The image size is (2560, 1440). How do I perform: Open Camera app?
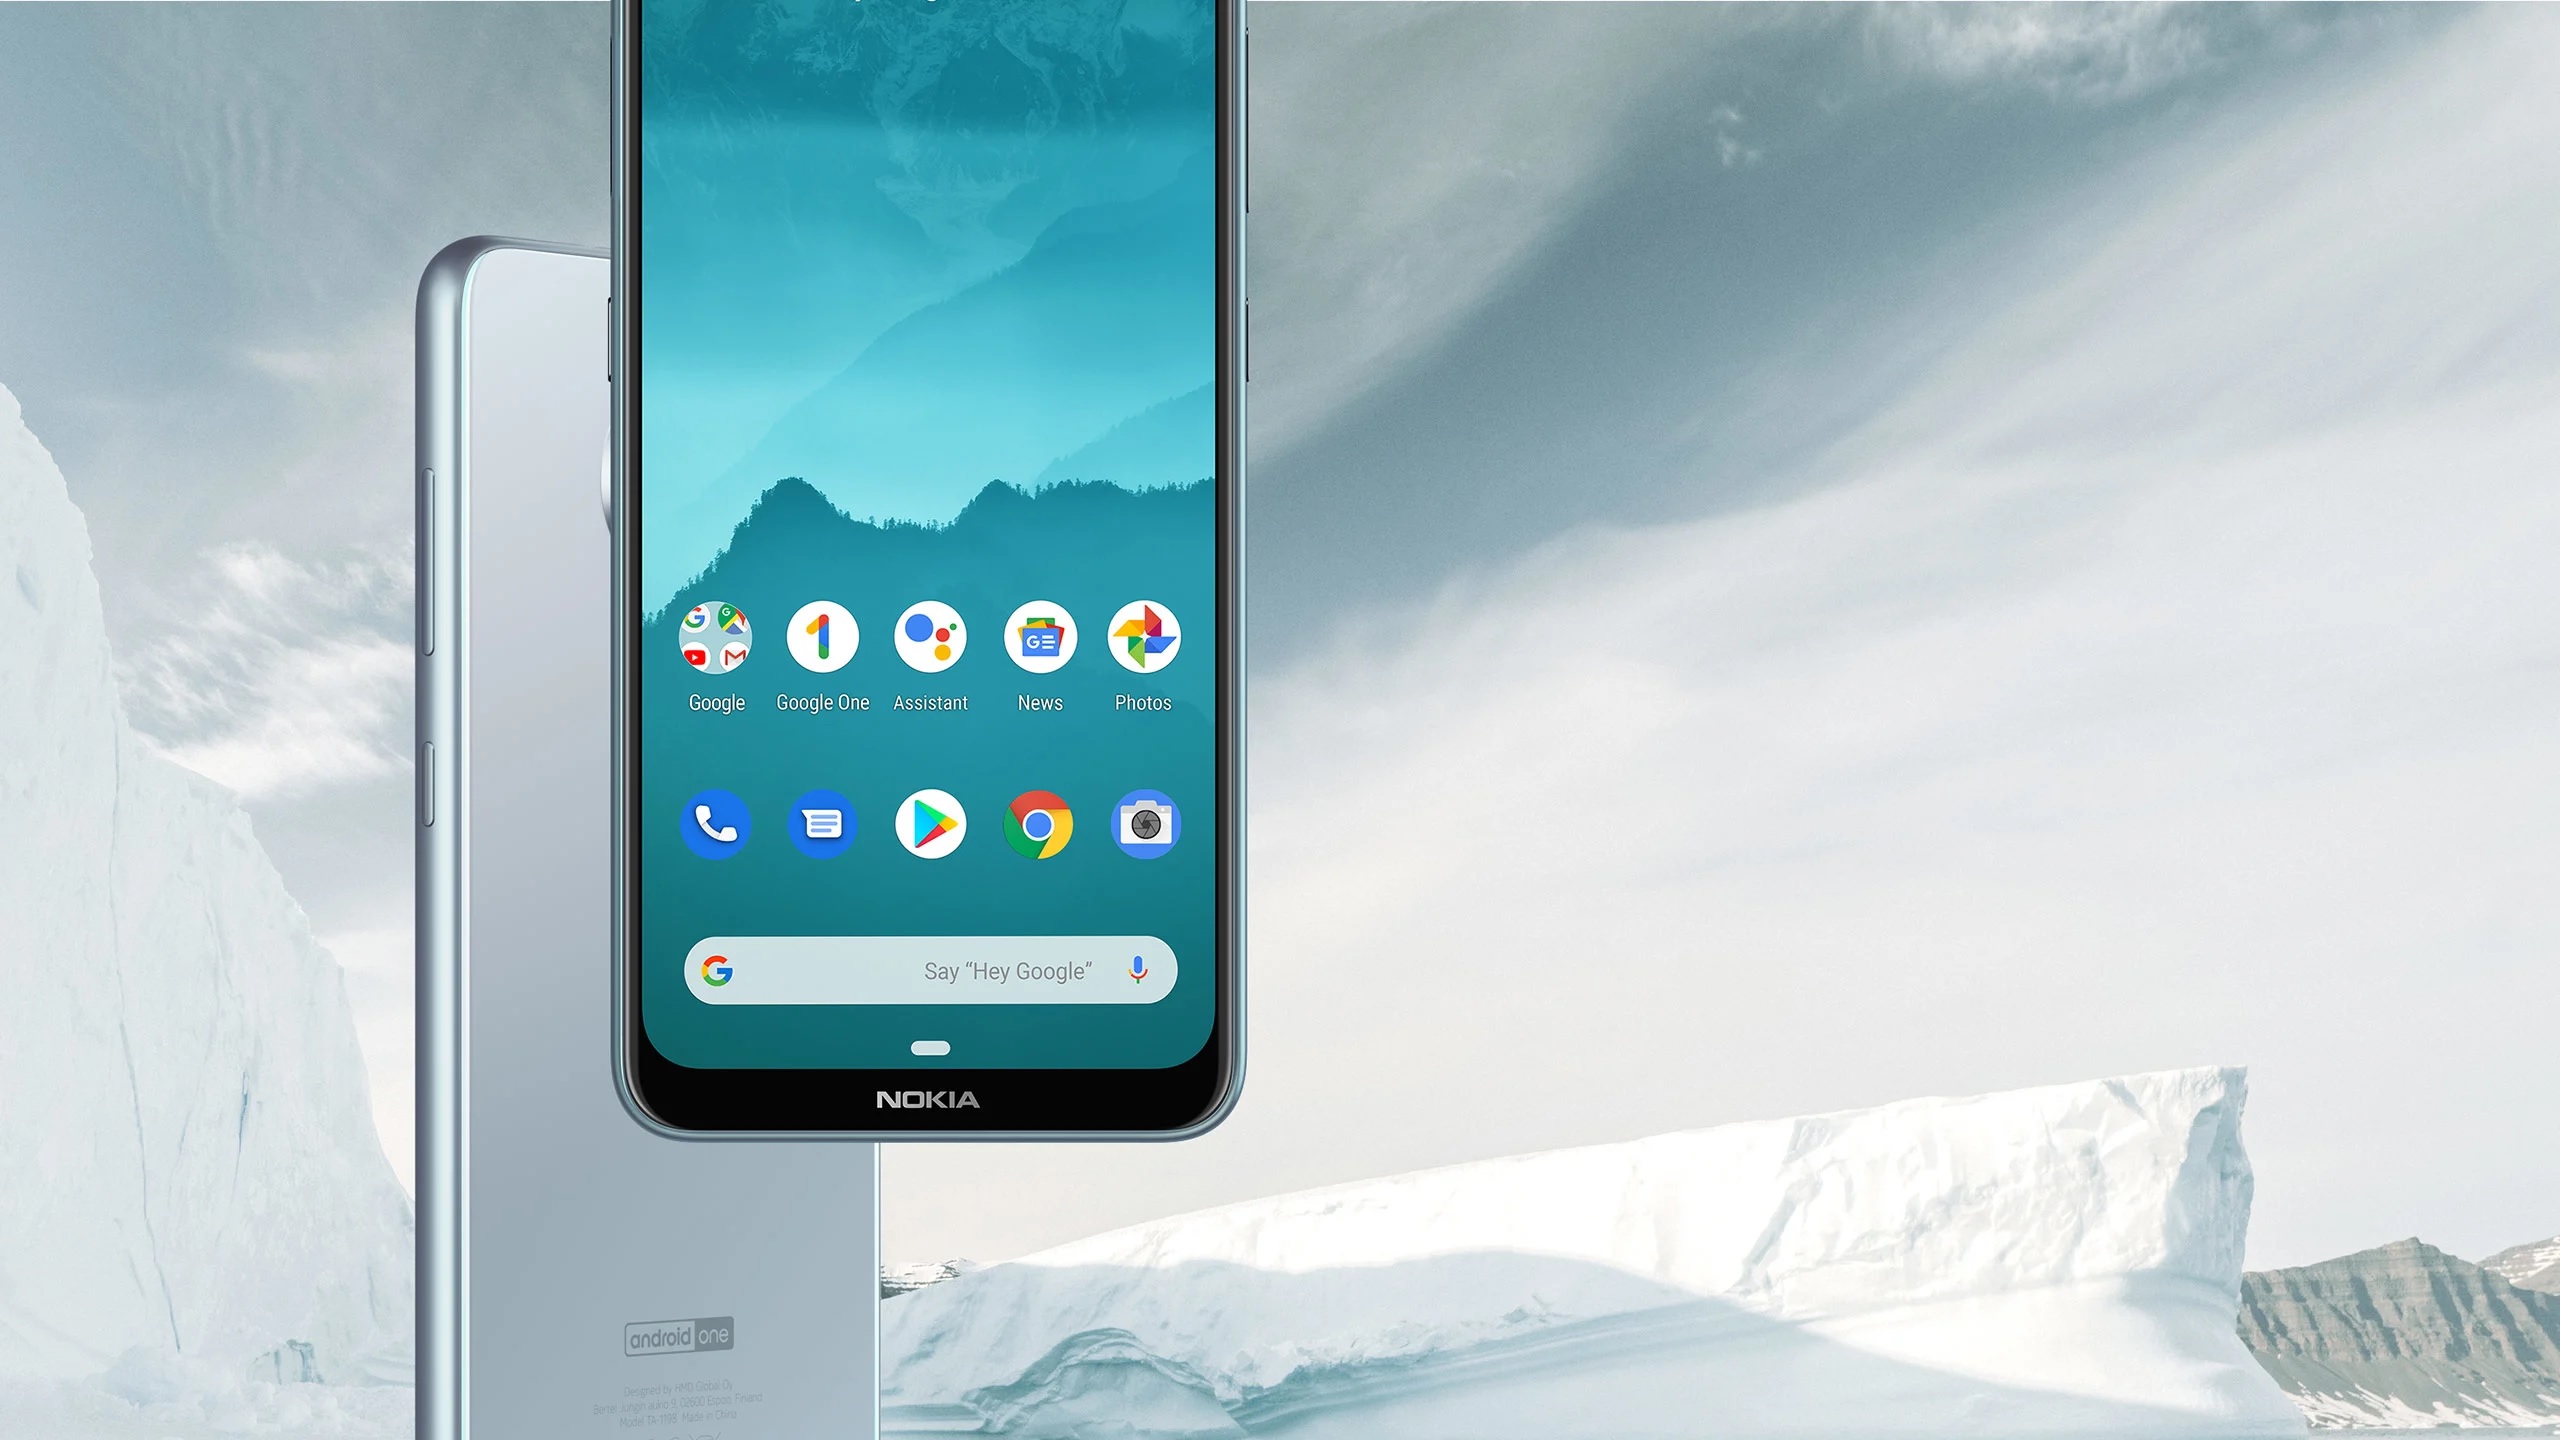point(1146,823)
